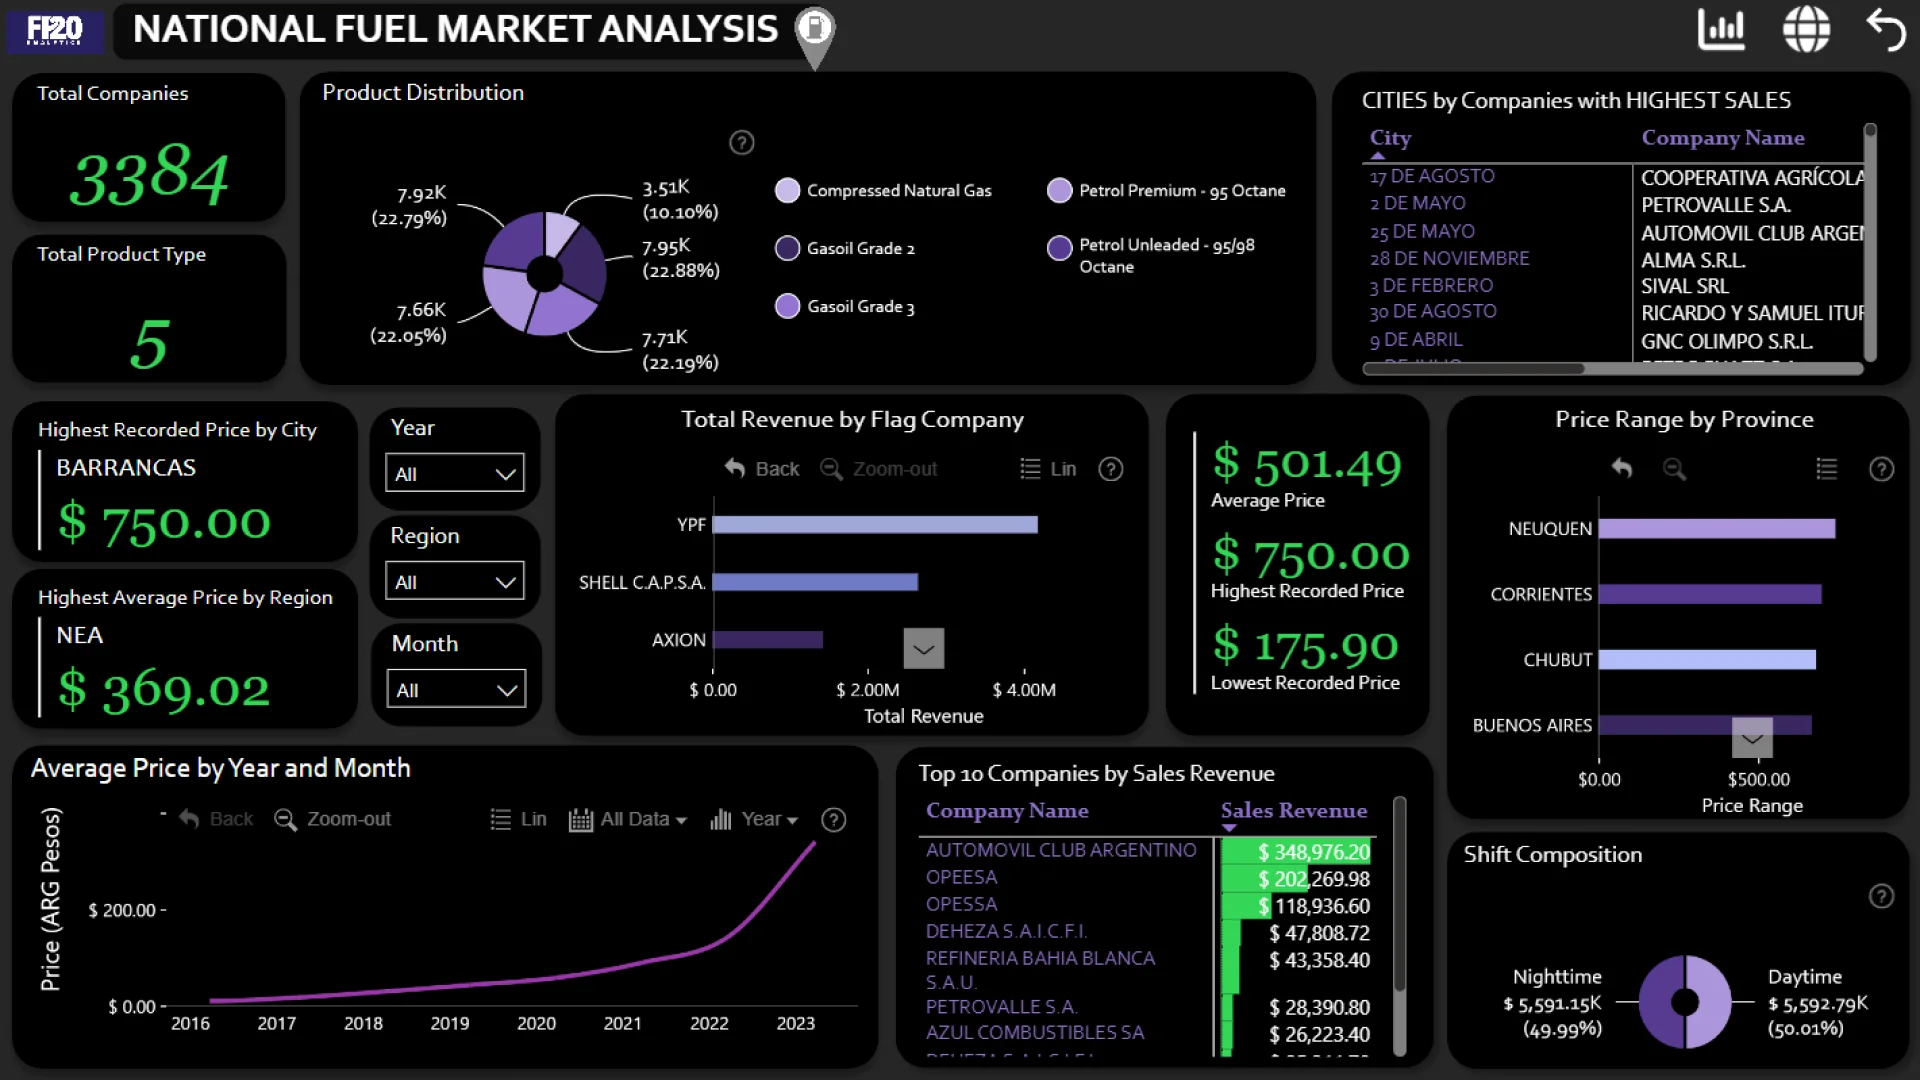The height and width of the screenshot is (1080, 1920).
Task: Toggle Petrol Unleaded 95/98 Octane legend swatch
Action: tap(1059, 248)
